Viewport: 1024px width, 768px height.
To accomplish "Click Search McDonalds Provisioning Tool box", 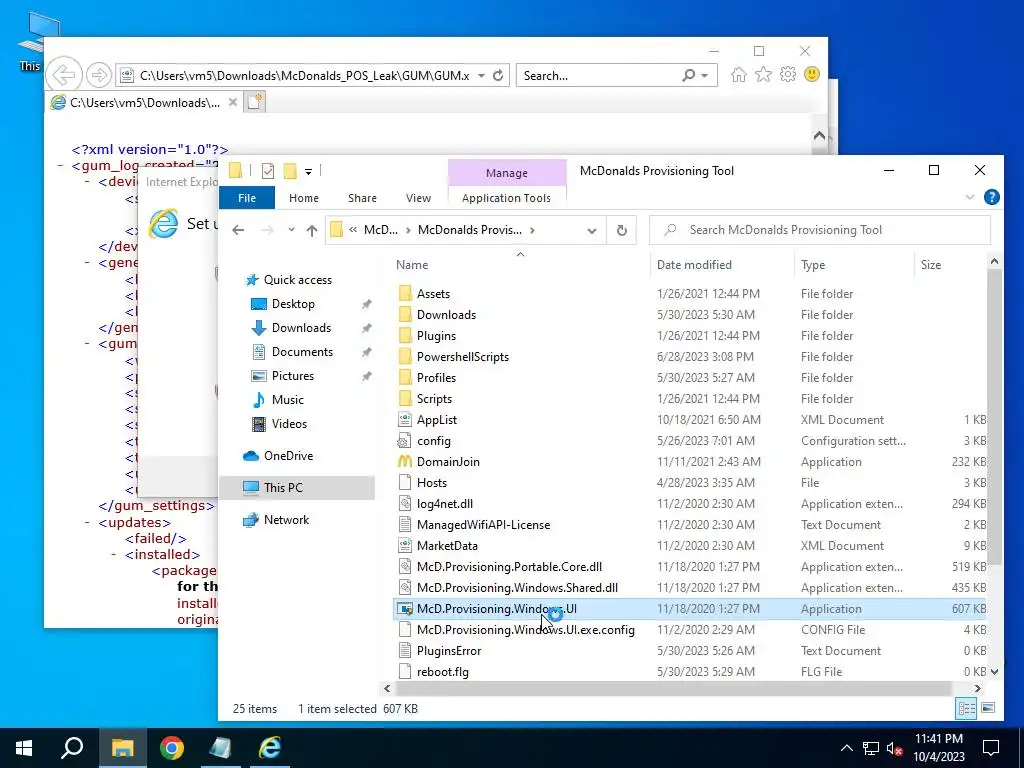I will tap(820, 230).
